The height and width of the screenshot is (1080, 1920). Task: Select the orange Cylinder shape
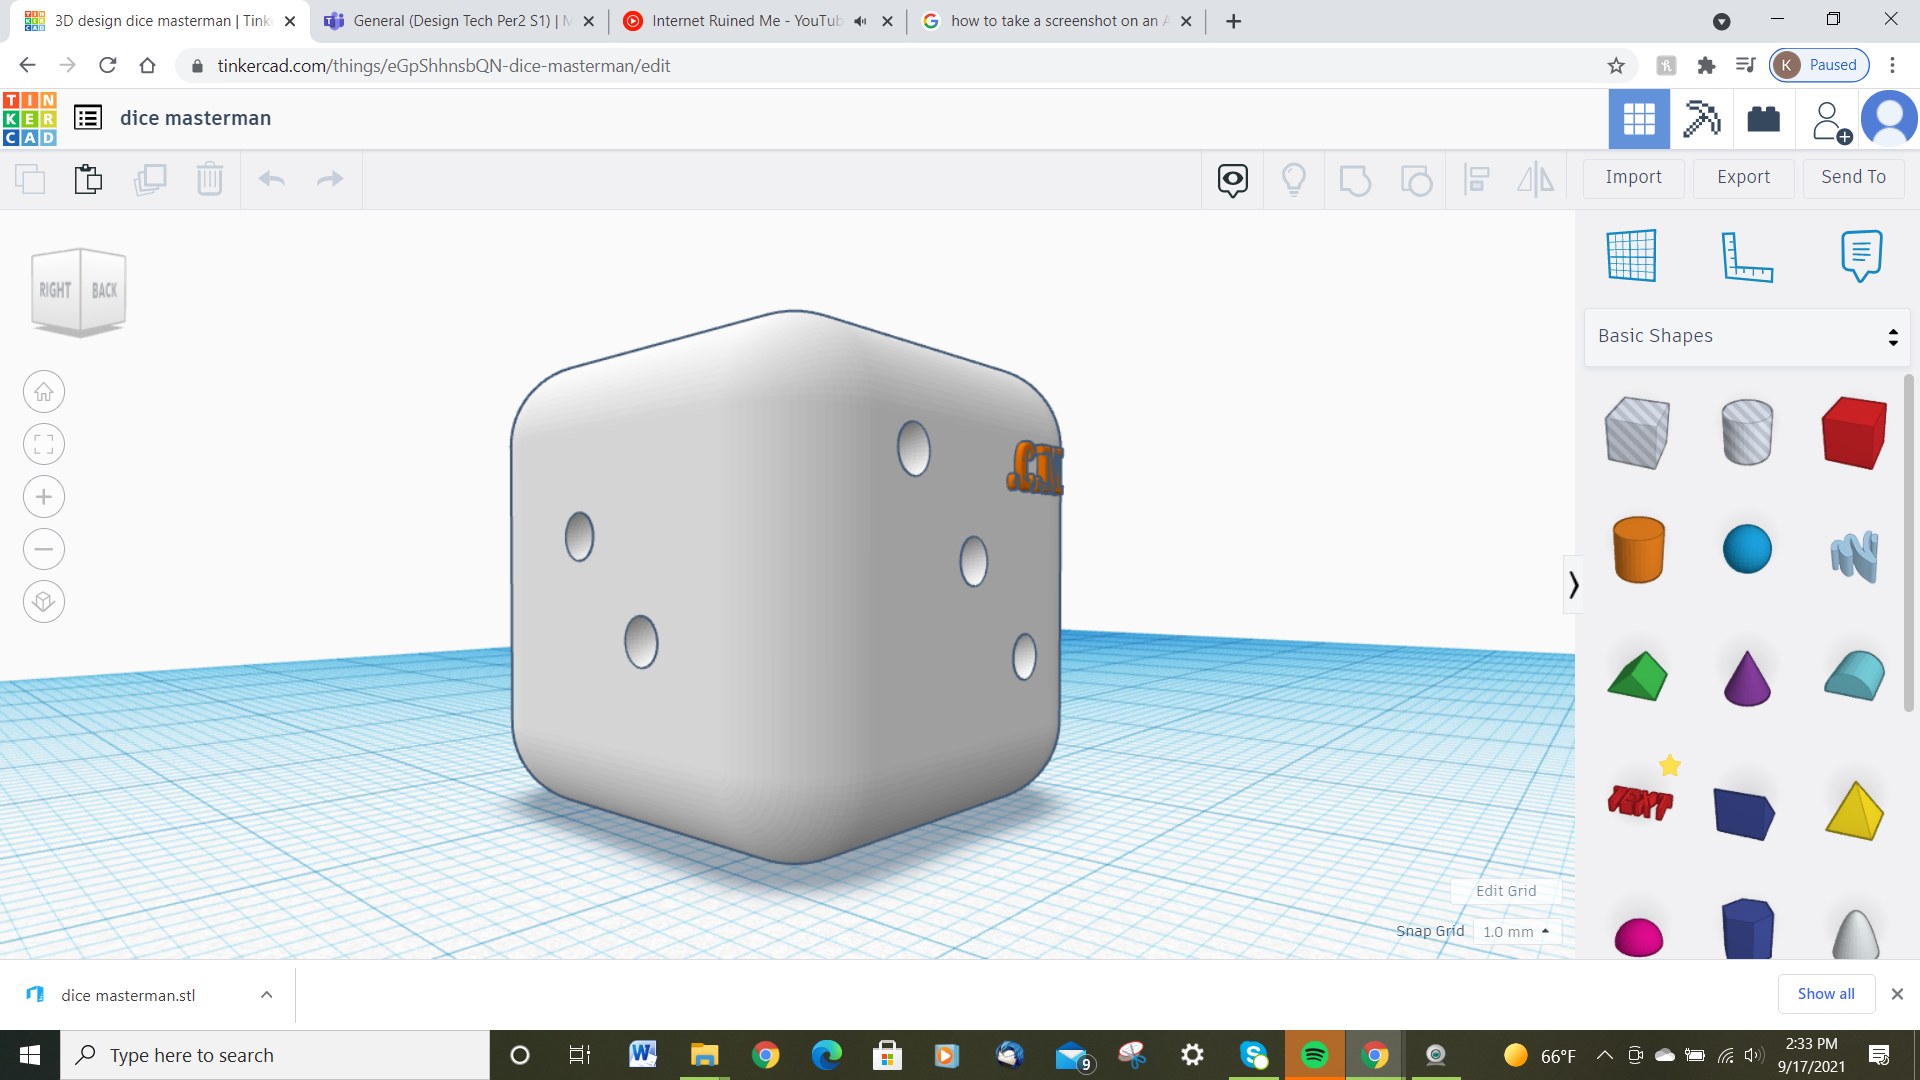1638,549
